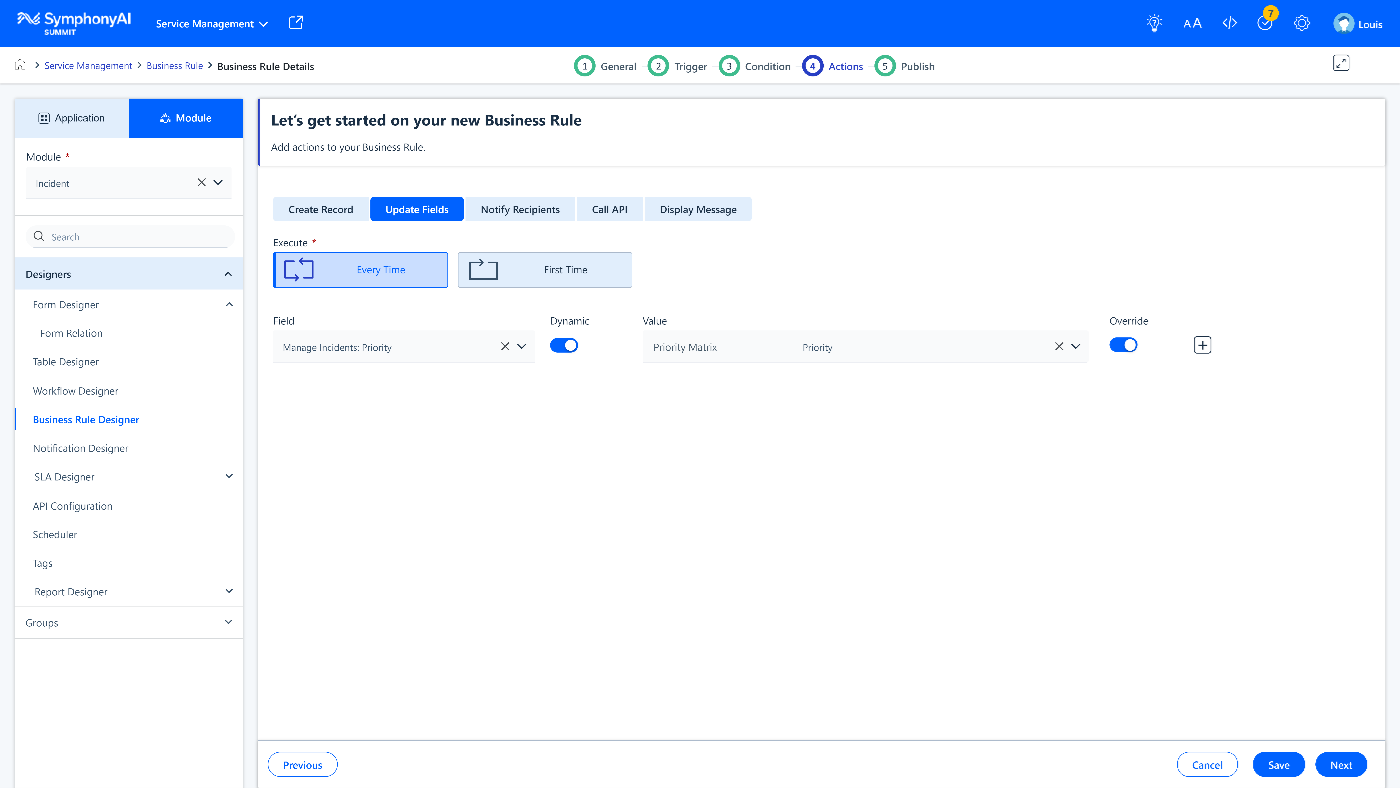Disable the Override toggle

(1123, 344)
